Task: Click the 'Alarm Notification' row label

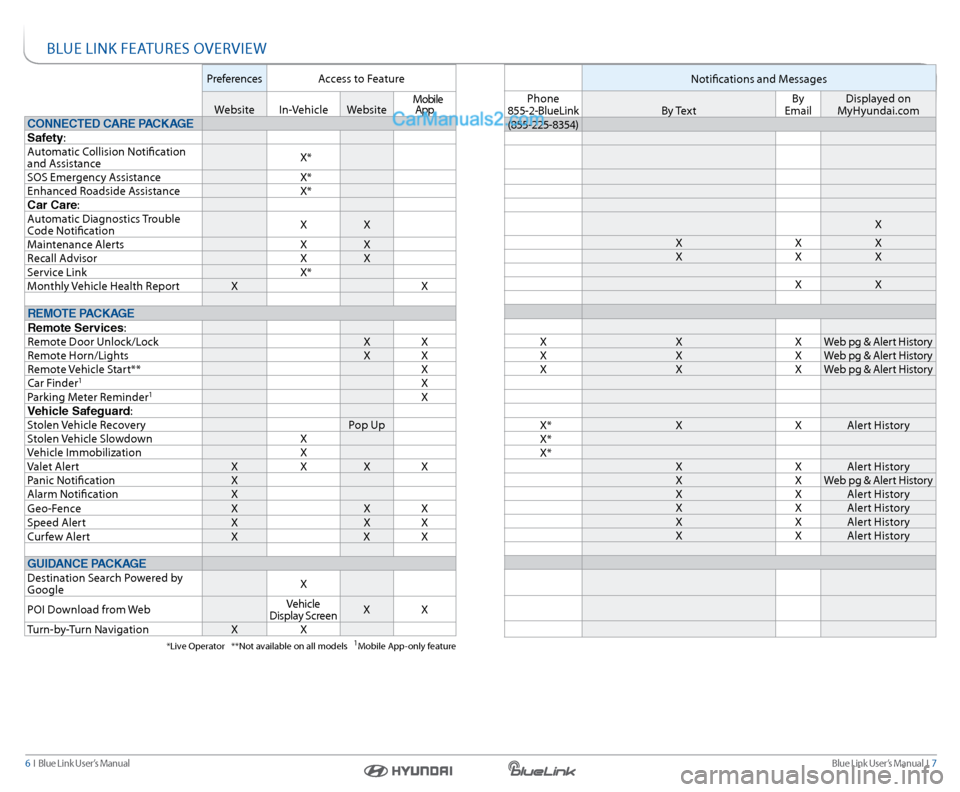Action: point(73,494)
